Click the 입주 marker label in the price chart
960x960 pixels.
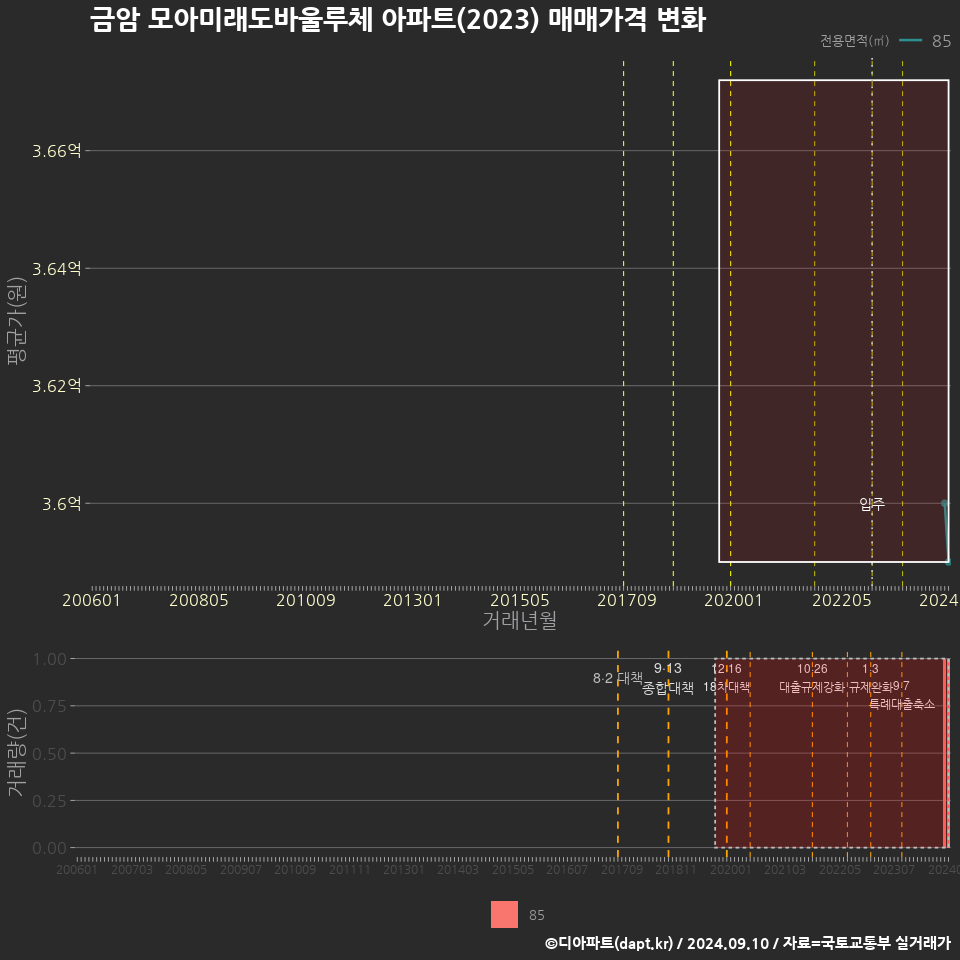click(872, 504)
